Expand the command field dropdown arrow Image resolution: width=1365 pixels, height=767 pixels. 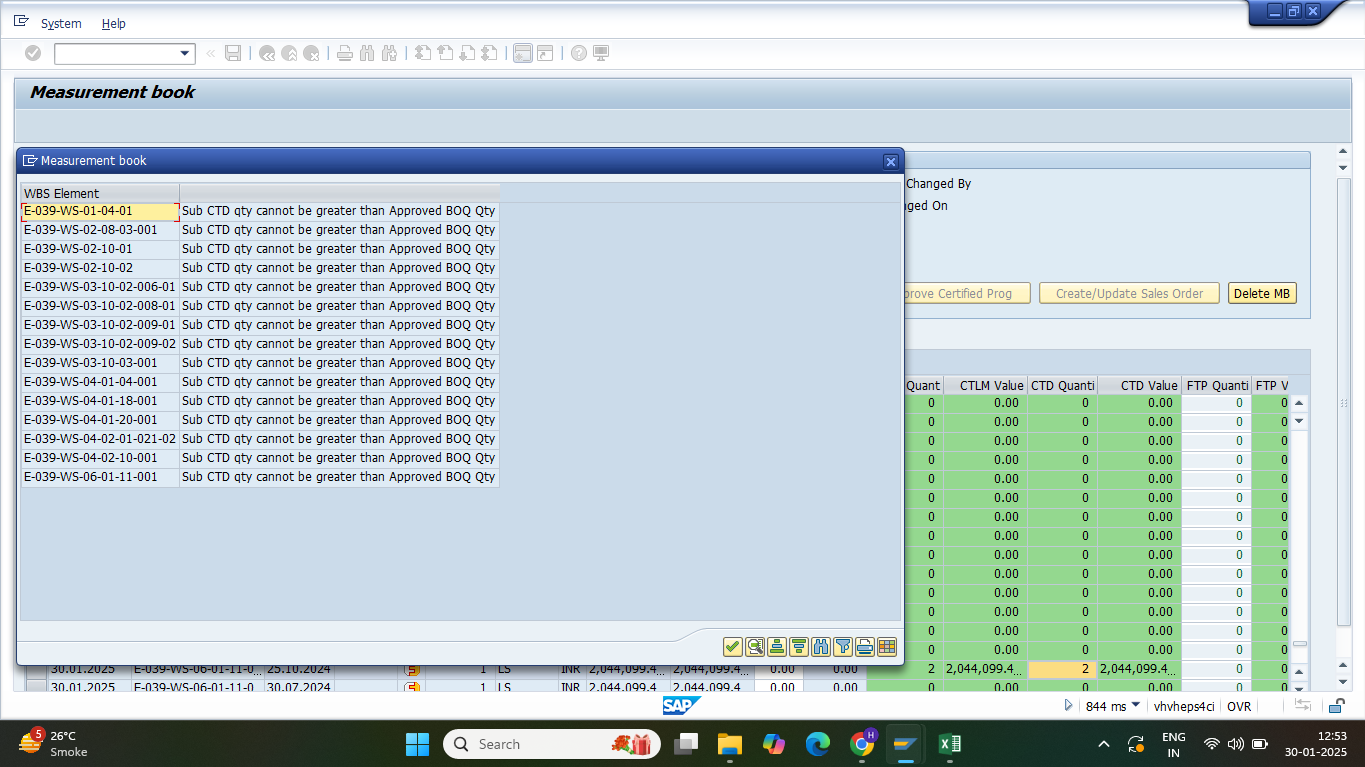[185, 54]
